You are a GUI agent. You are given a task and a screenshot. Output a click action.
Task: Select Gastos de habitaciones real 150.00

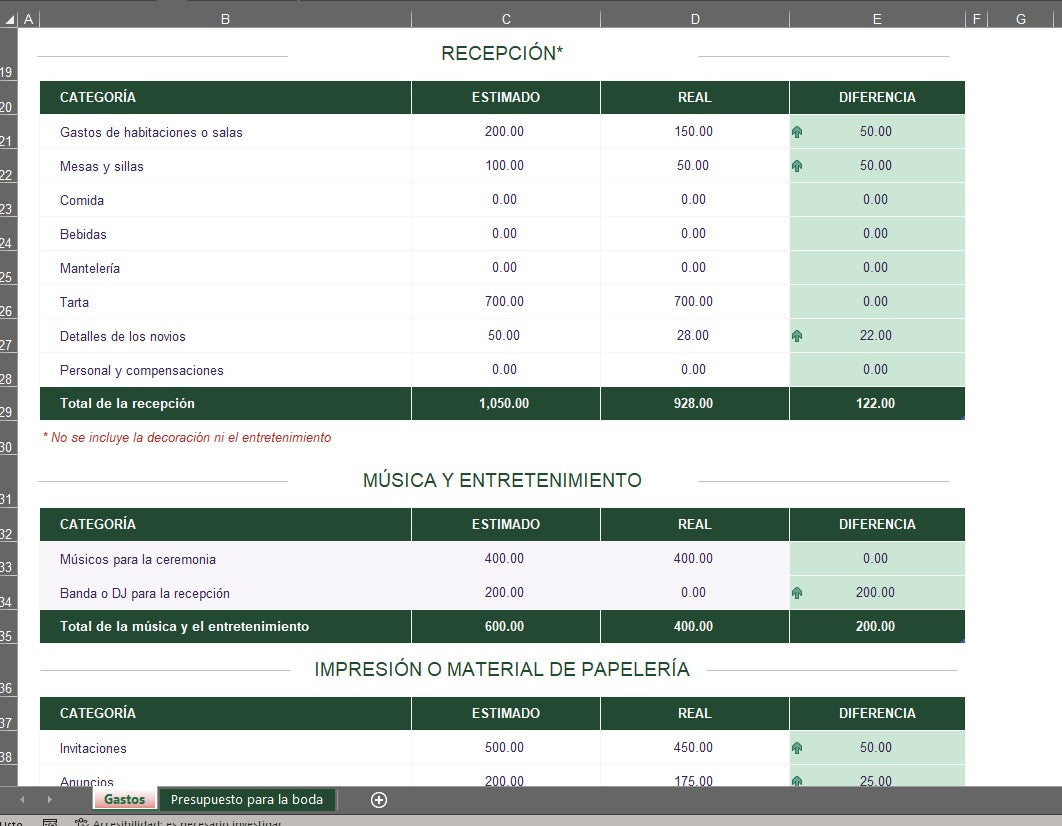coord(695,132)
